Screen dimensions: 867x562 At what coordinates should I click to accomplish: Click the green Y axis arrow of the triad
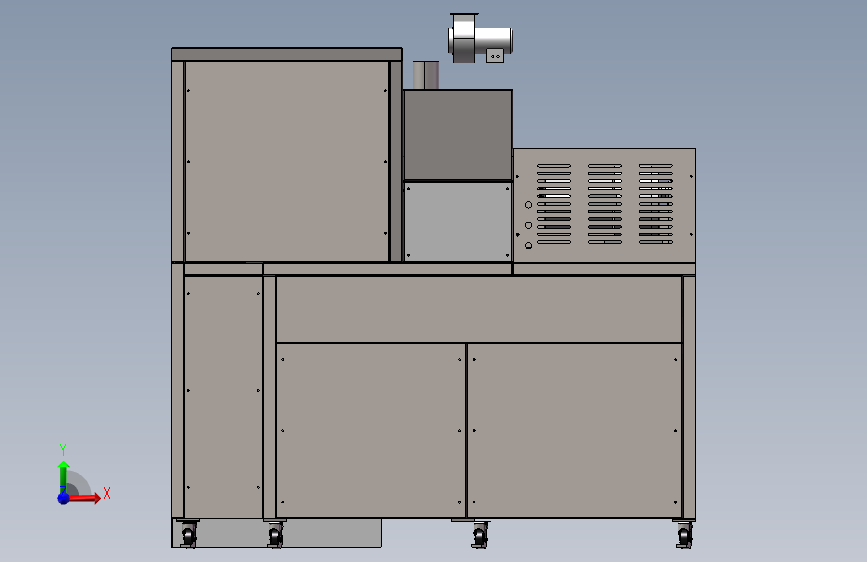[x=63, y=477]
